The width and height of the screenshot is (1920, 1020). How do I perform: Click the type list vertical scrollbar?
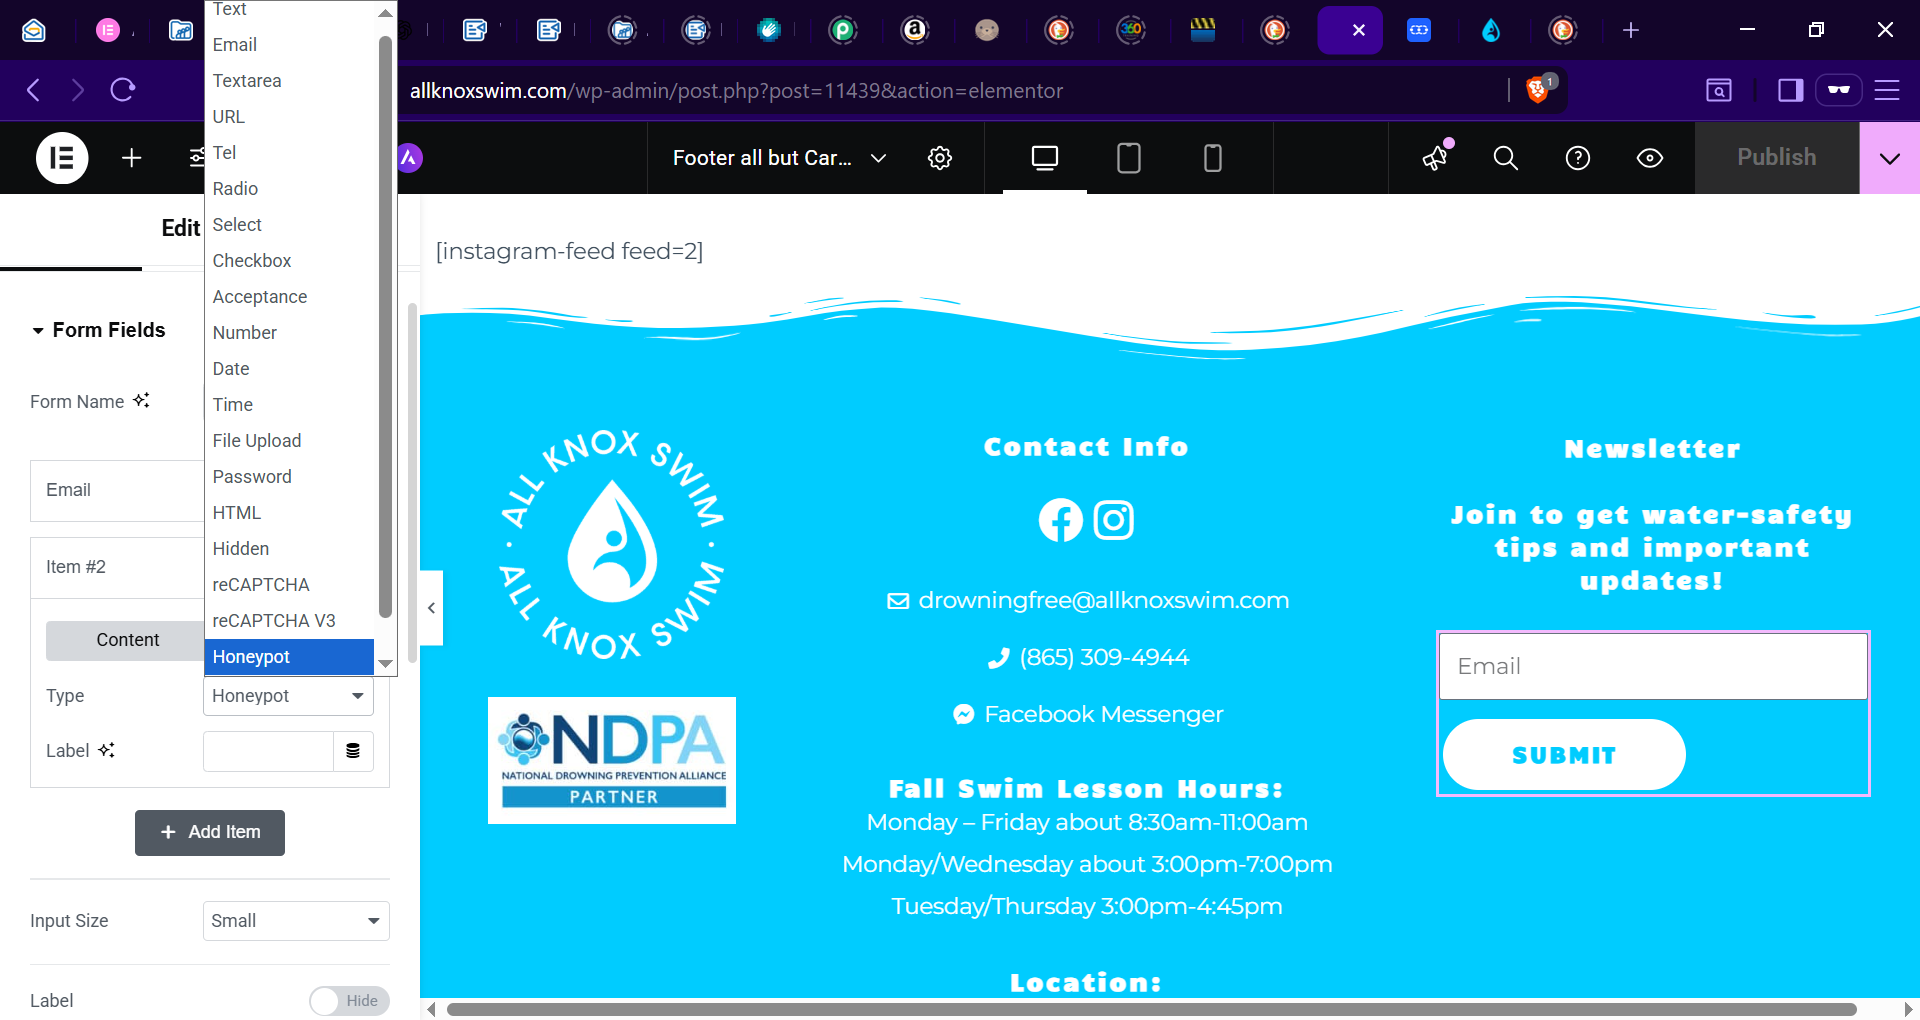click(x=385, y=326)
